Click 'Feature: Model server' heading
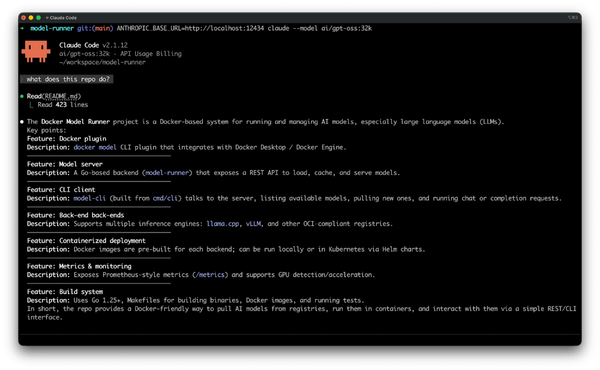The image size is (600, 370). pyautogui.click(x=65, y=165)
